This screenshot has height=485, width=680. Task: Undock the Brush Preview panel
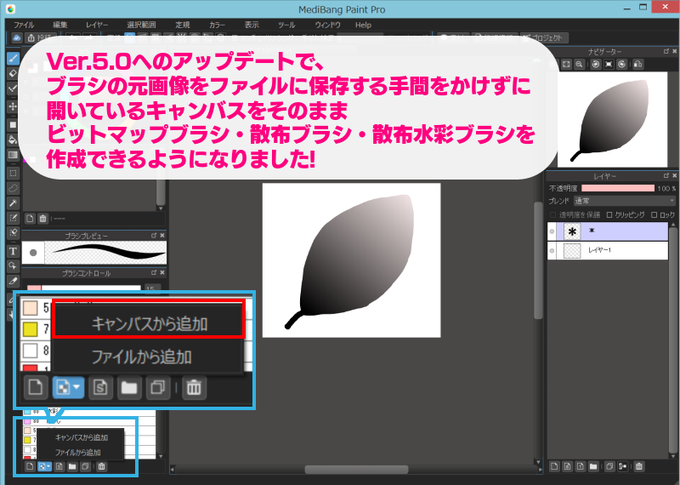click(x=154, y=235)
